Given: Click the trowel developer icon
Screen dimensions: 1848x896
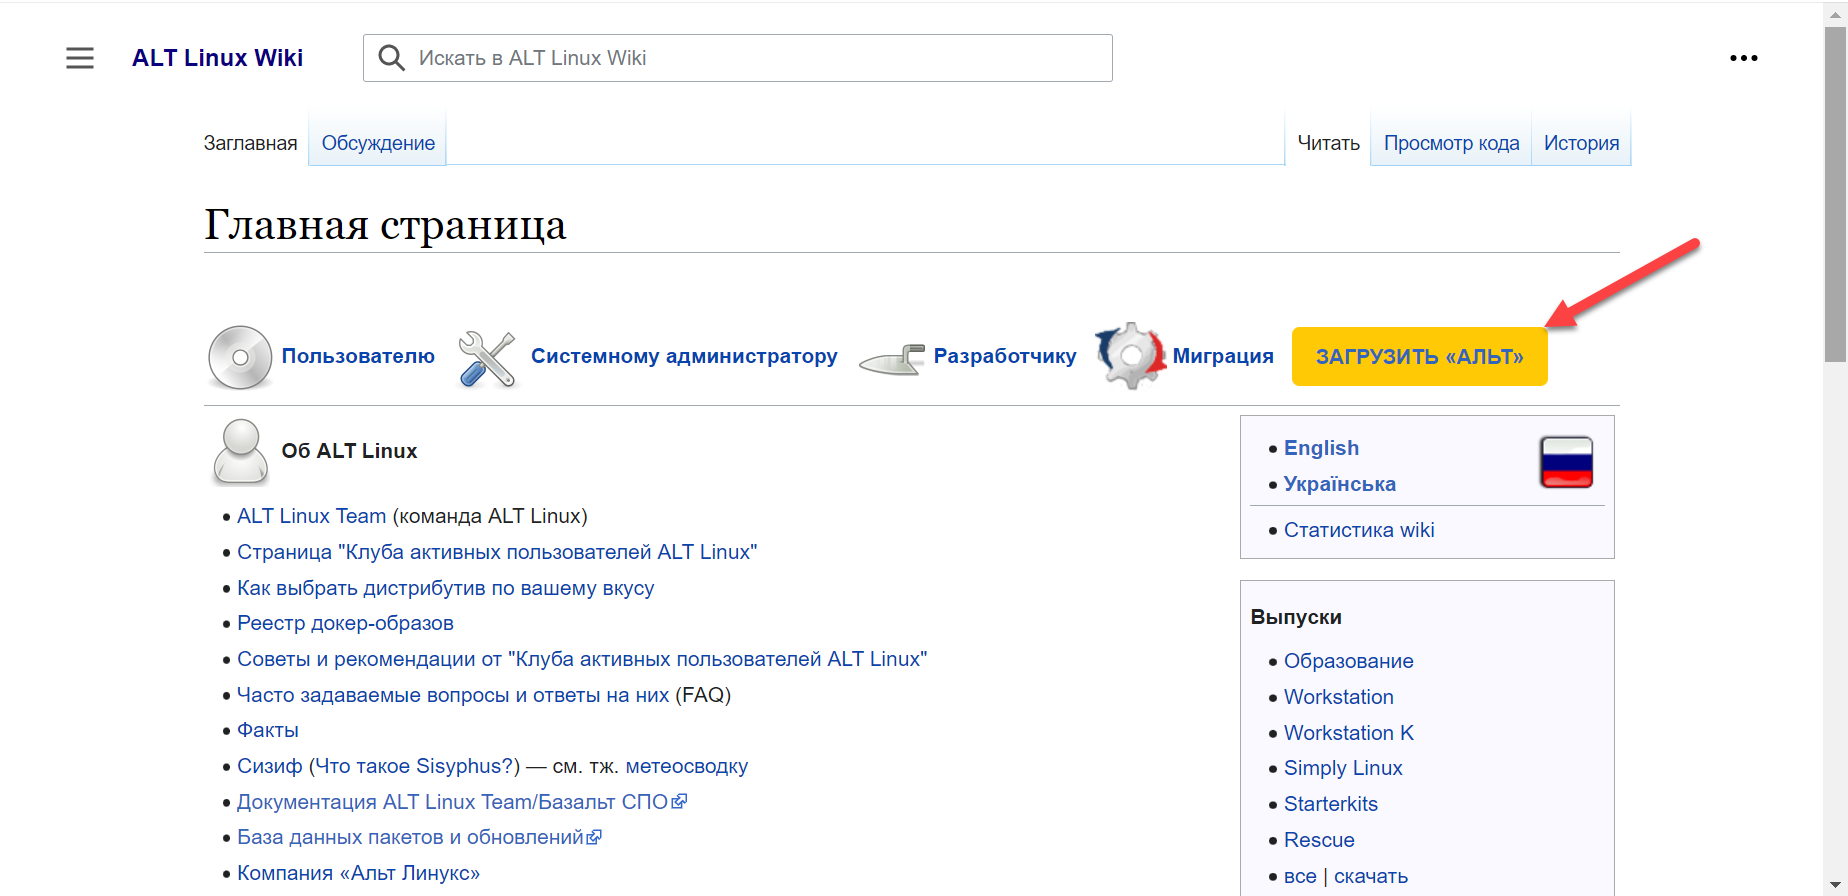Looking at the screenshot, I should [892, 360].
